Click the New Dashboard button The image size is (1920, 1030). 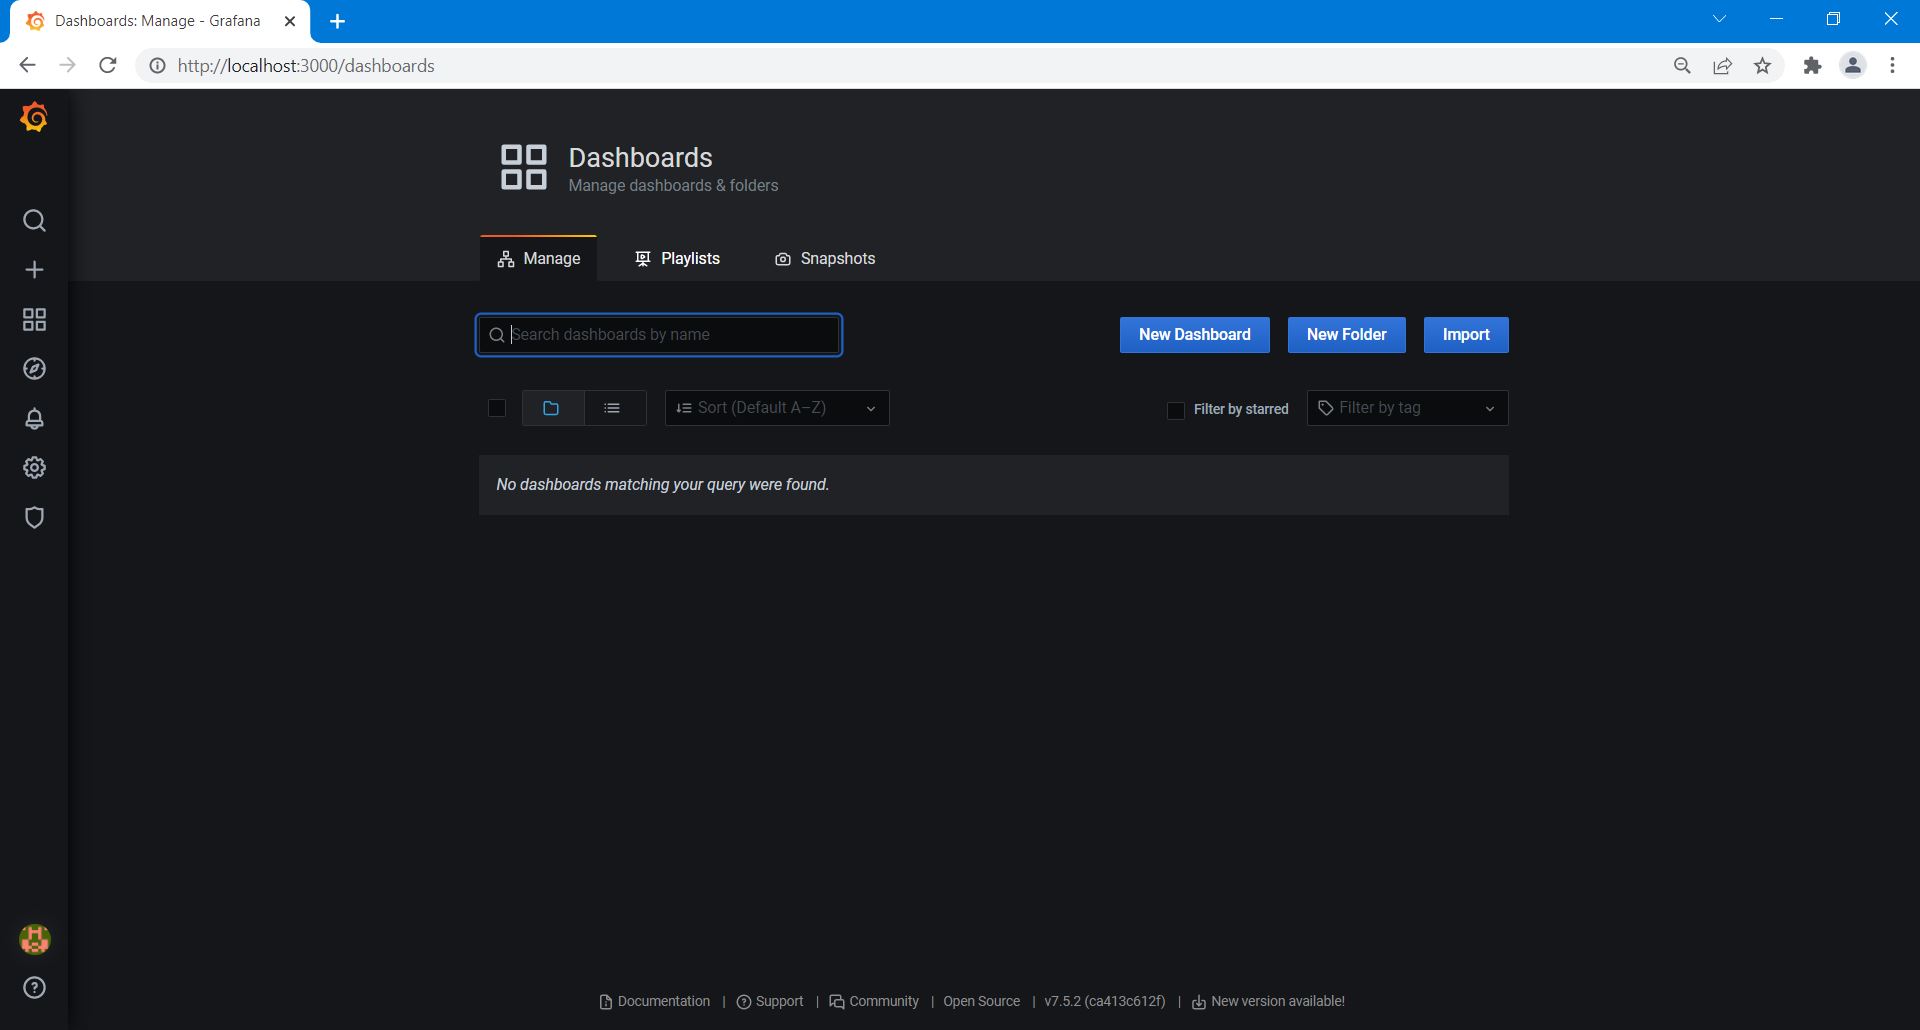pos(1194,335)
